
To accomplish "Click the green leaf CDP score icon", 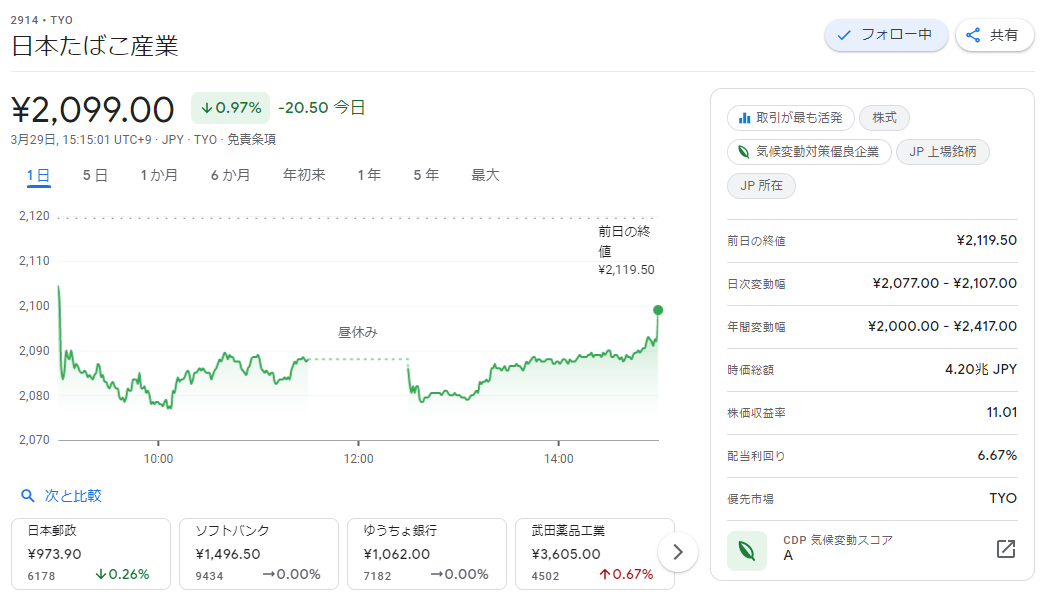I will (747, 550).
